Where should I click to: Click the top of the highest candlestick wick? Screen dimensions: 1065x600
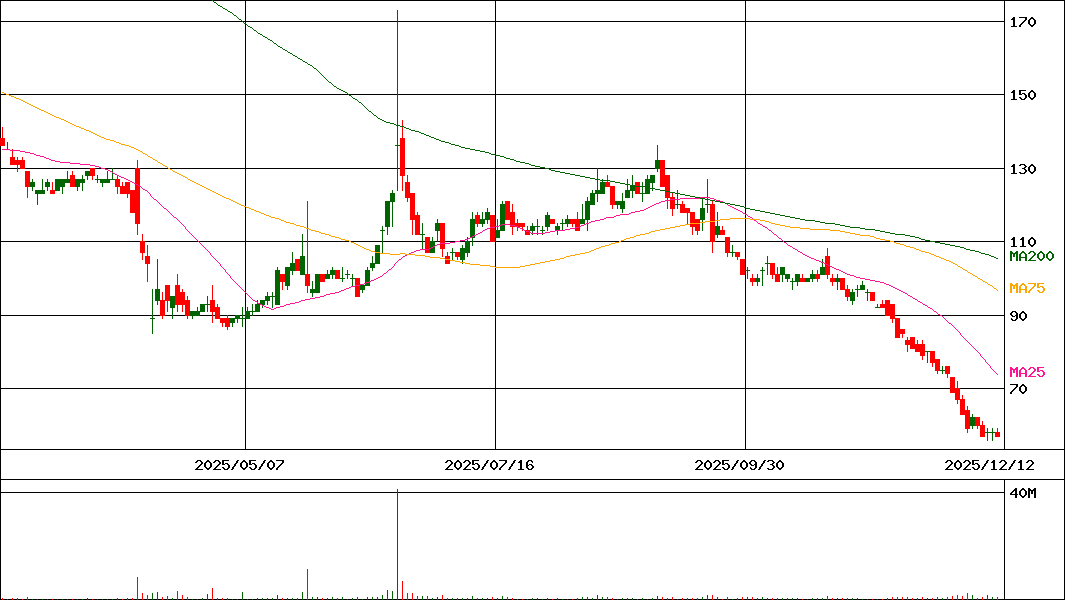tap(398, 11)
